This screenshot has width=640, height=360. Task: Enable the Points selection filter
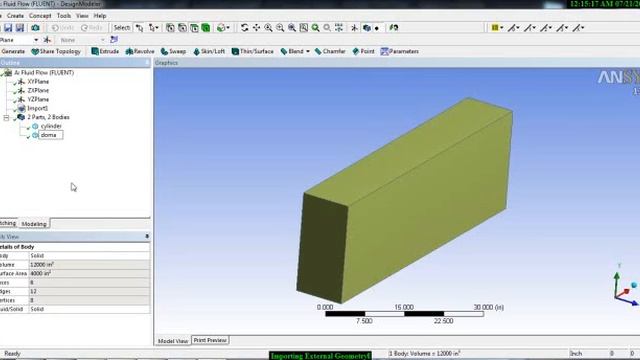(x=170, y=28)
